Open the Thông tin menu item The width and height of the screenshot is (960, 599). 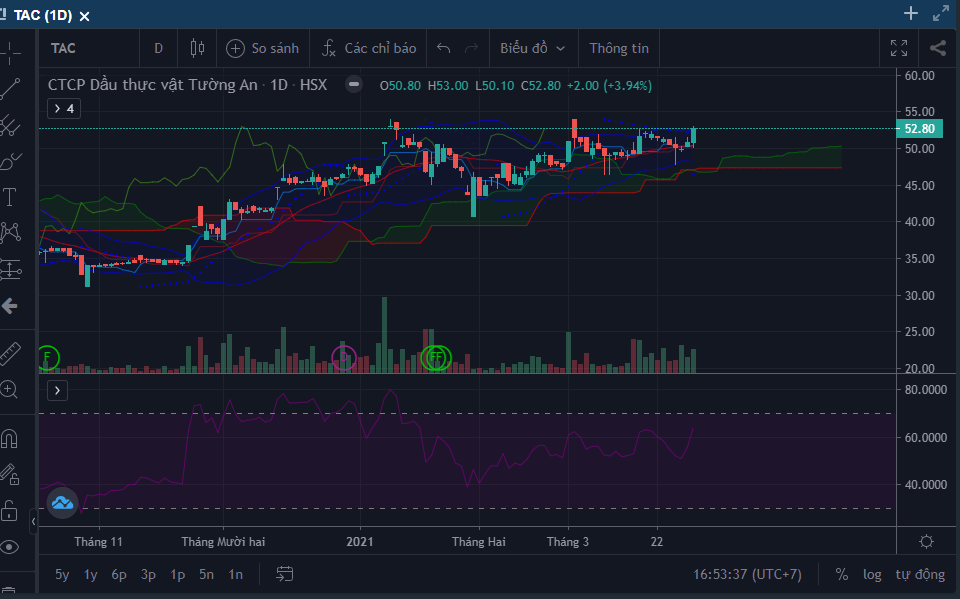click(x=618, y=48)
